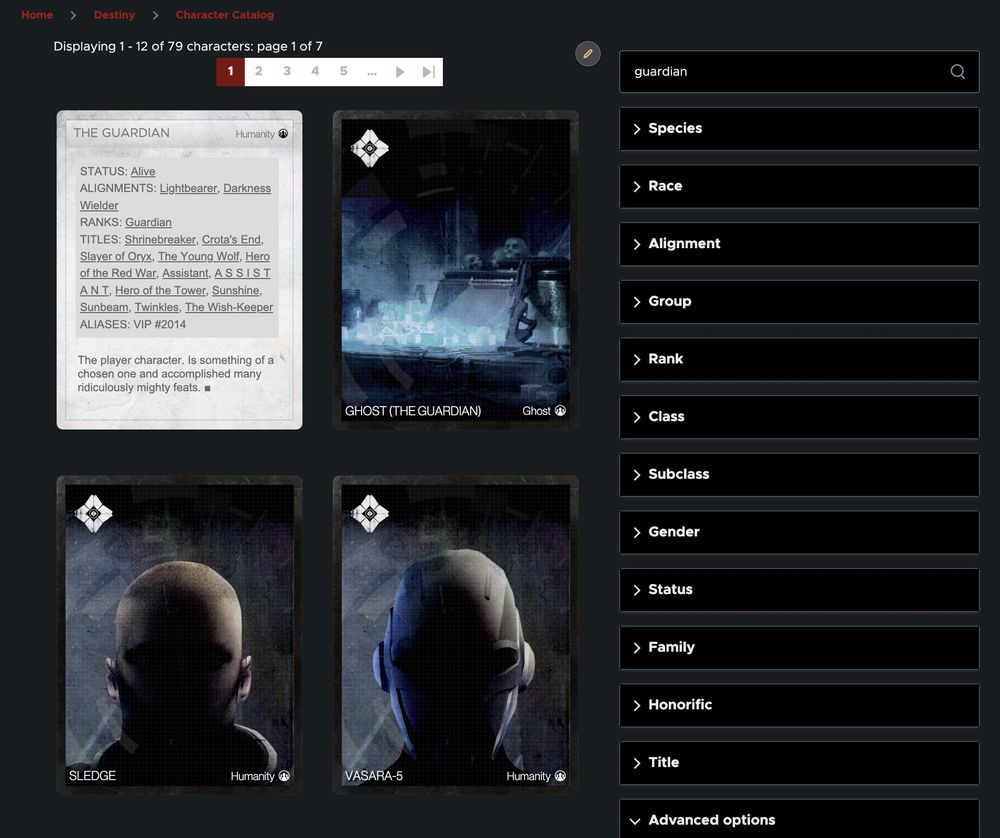This screenshot has height=838, width=1000.
Task: Click the pencil edit icon
Action: coord(587,54)
